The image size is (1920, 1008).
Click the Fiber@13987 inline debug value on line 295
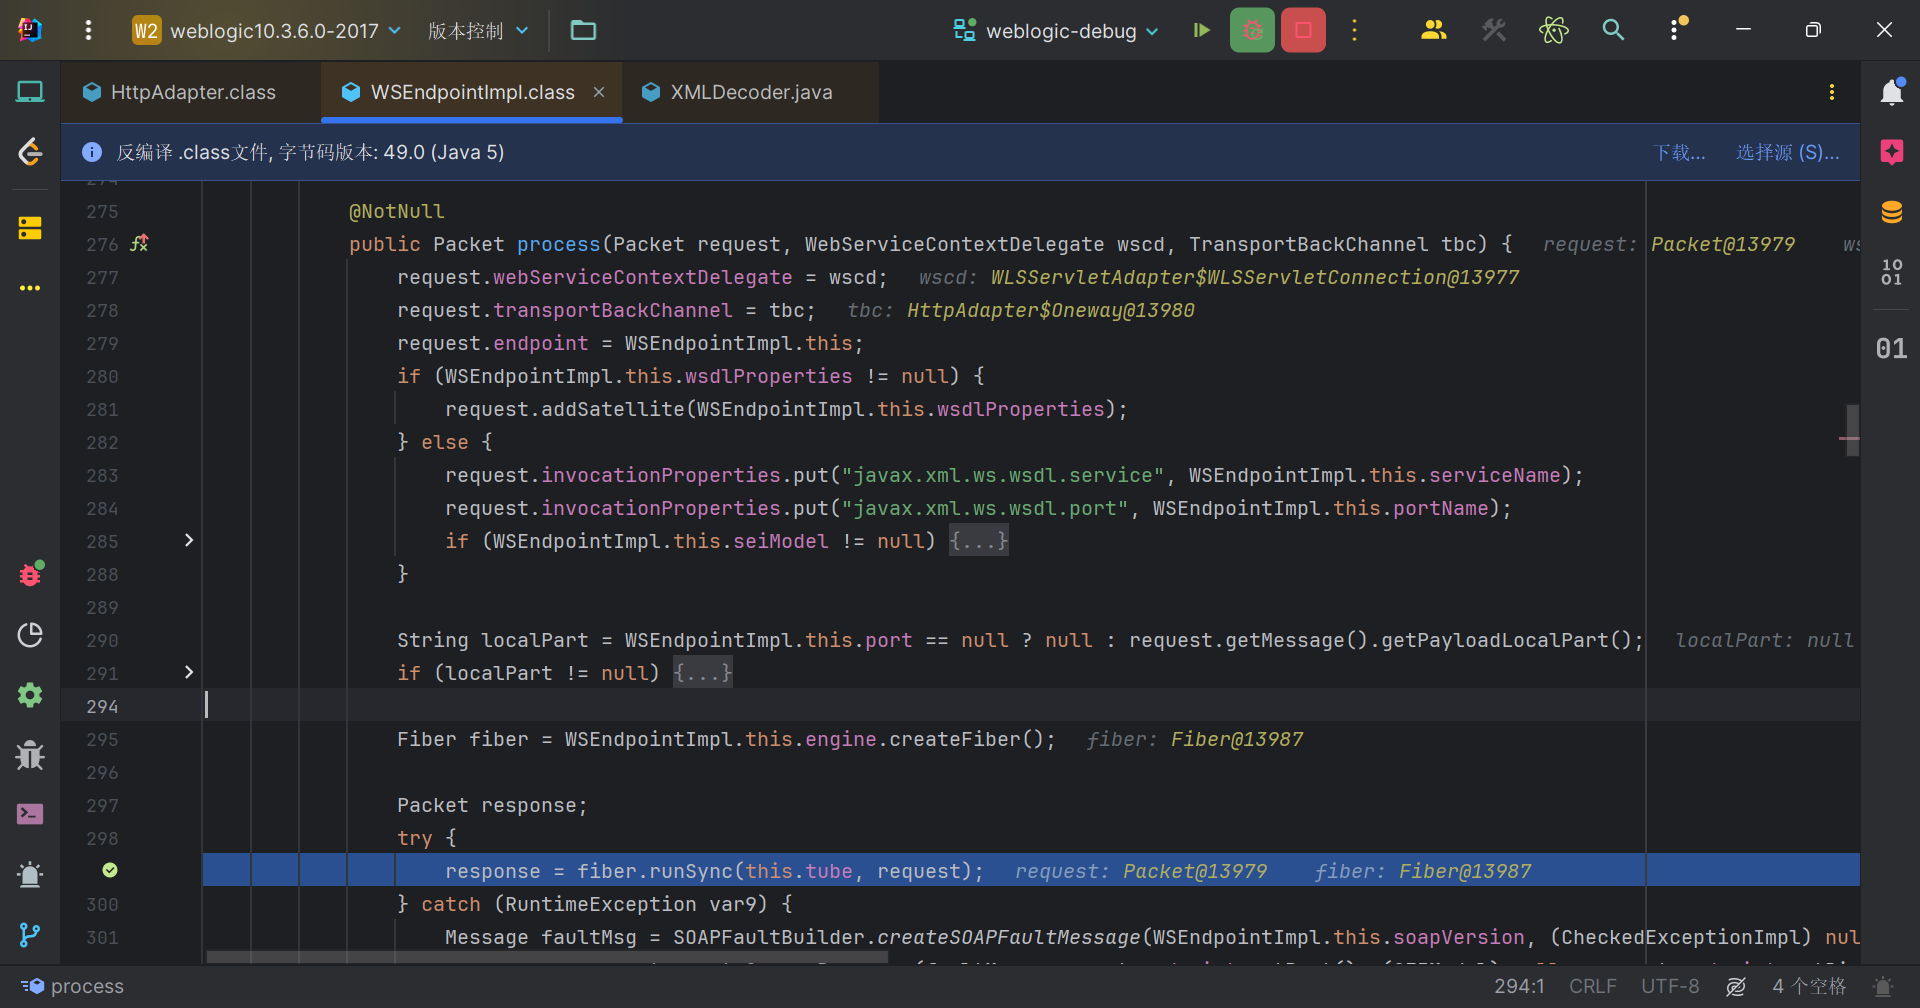(x=1237, y=739)
